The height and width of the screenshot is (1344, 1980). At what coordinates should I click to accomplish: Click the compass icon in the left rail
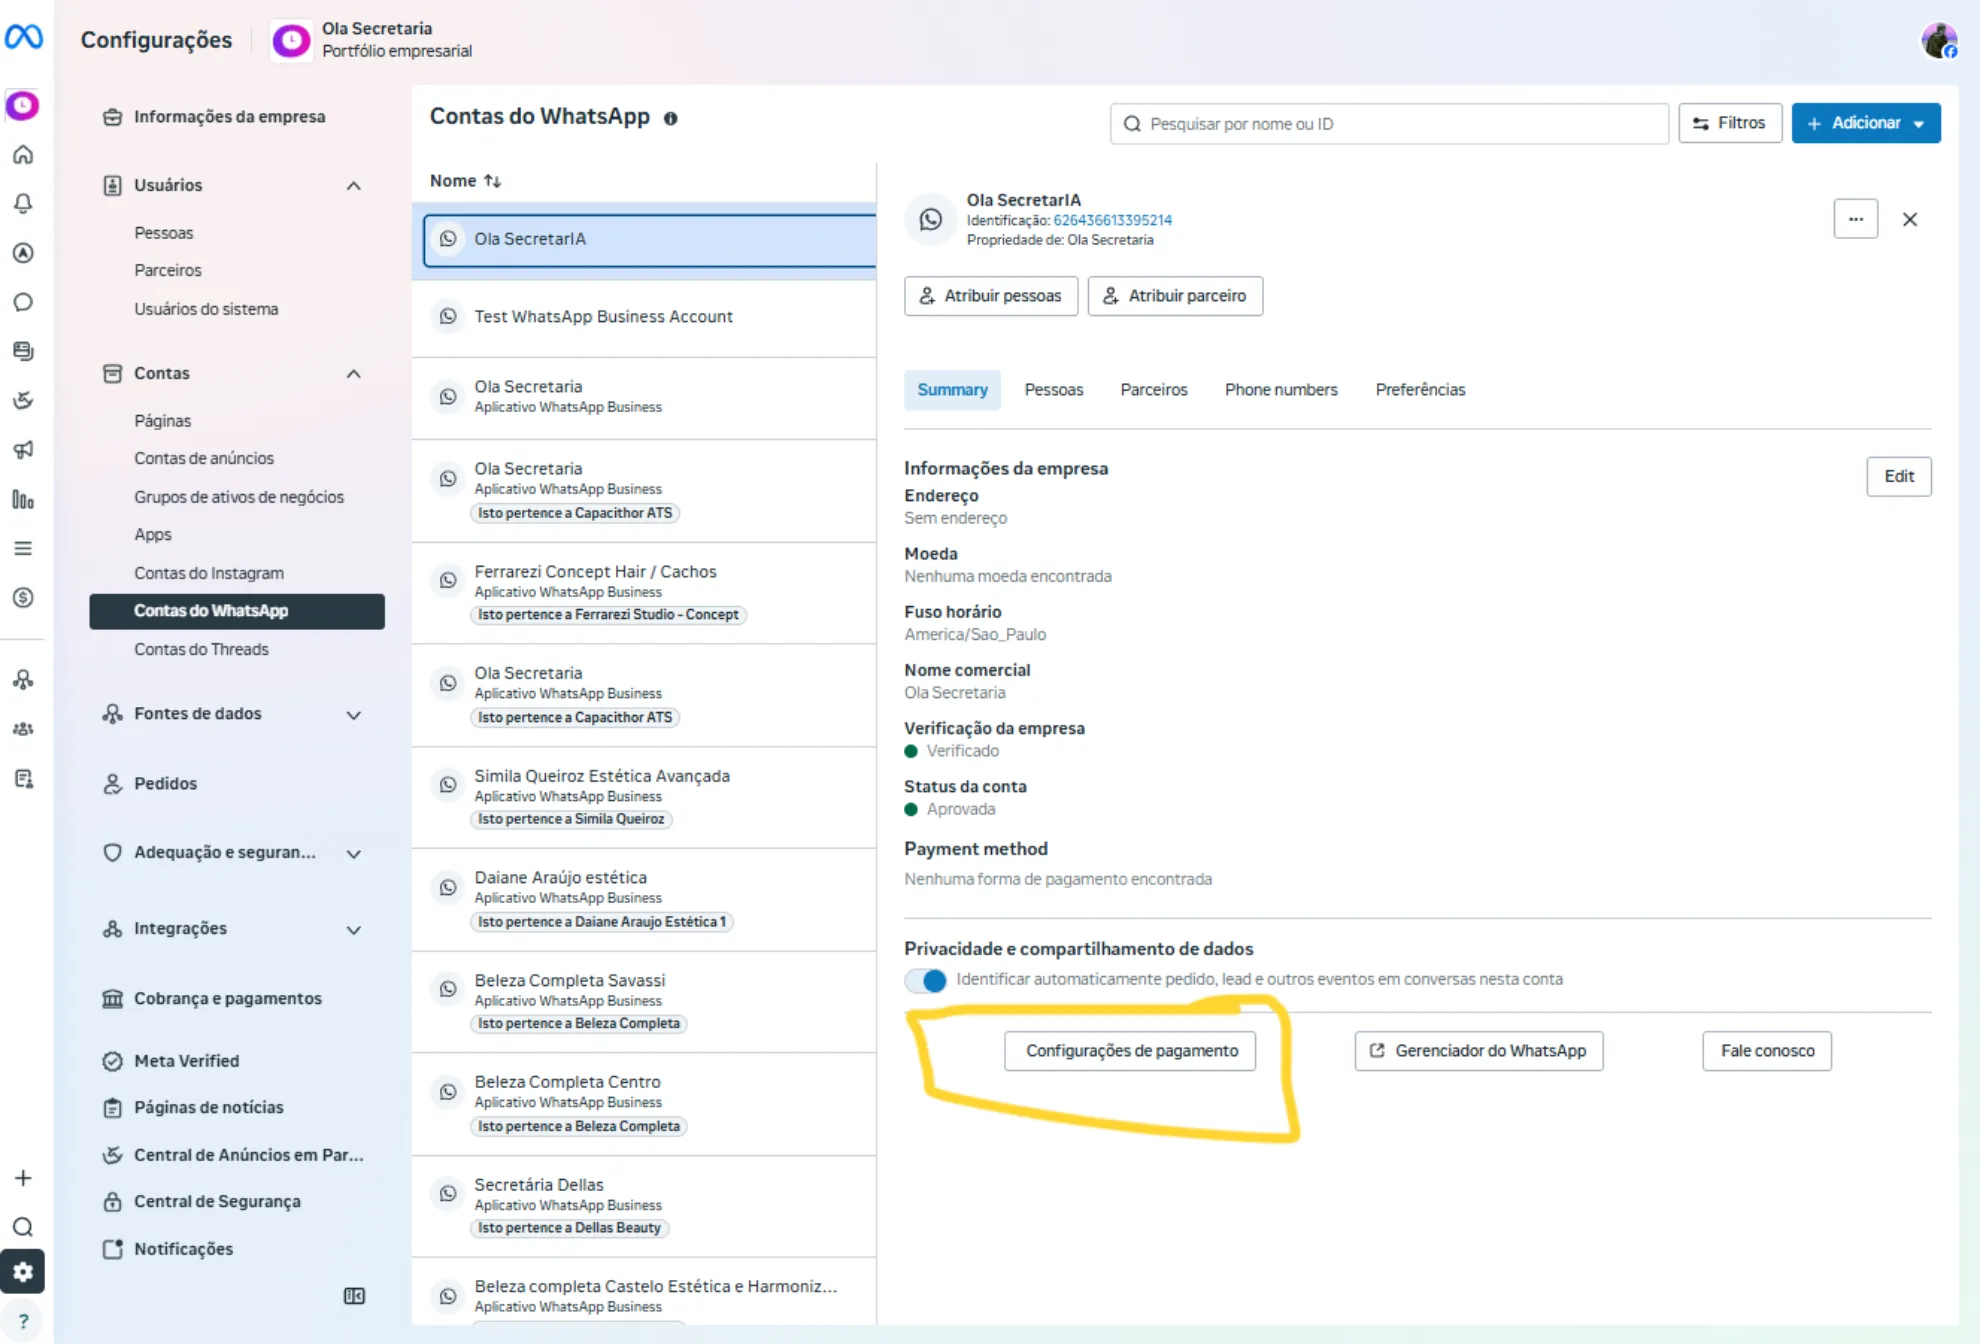tap(23, 253)
